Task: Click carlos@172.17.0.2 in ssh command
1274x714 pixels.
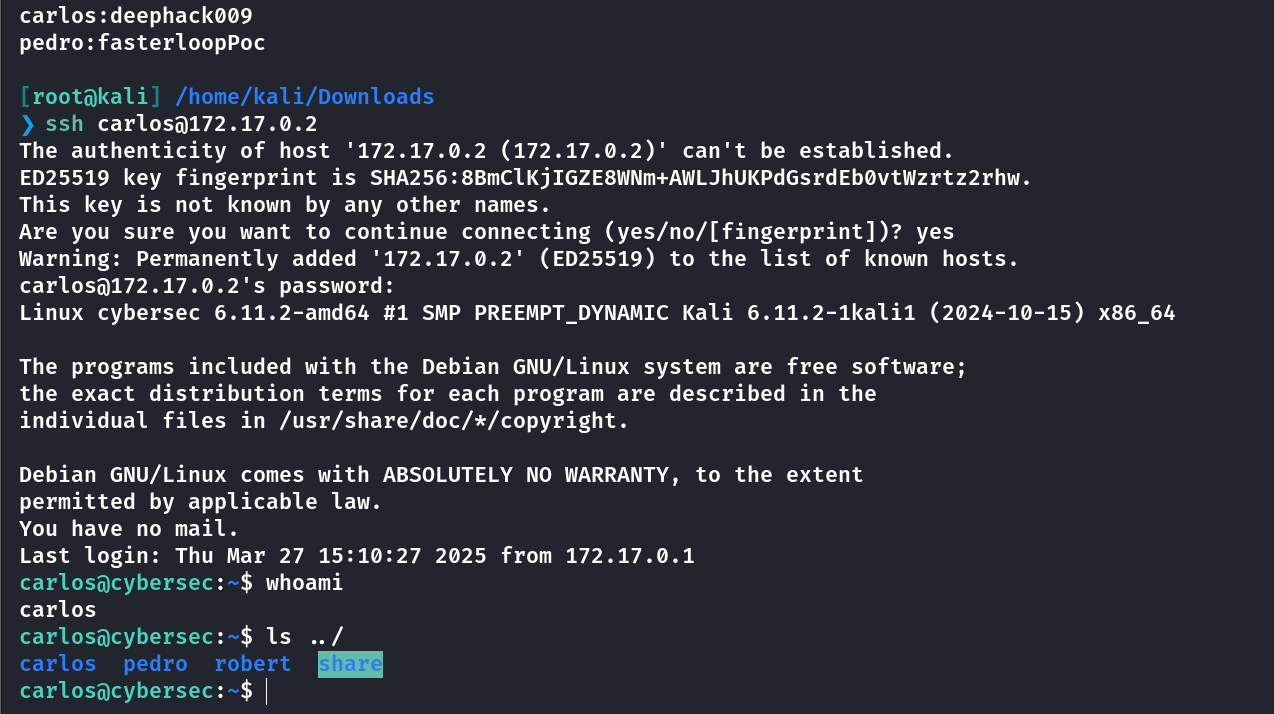Action: [207, 124]
